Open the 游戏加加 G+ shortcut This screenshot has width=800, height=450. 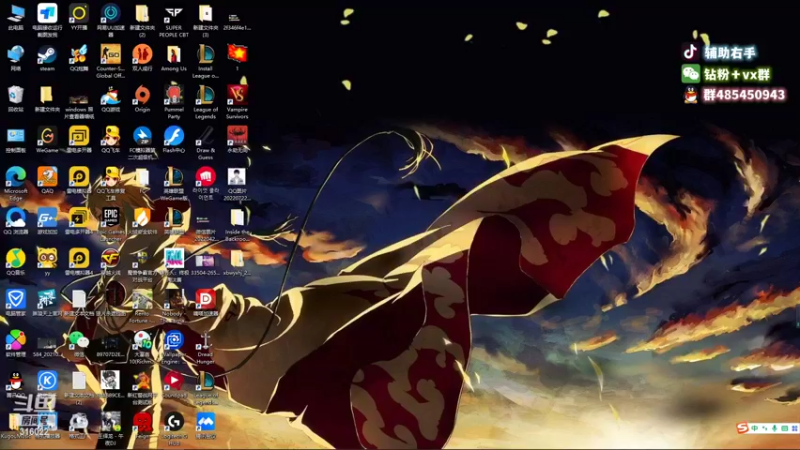[x=47, y=221]
